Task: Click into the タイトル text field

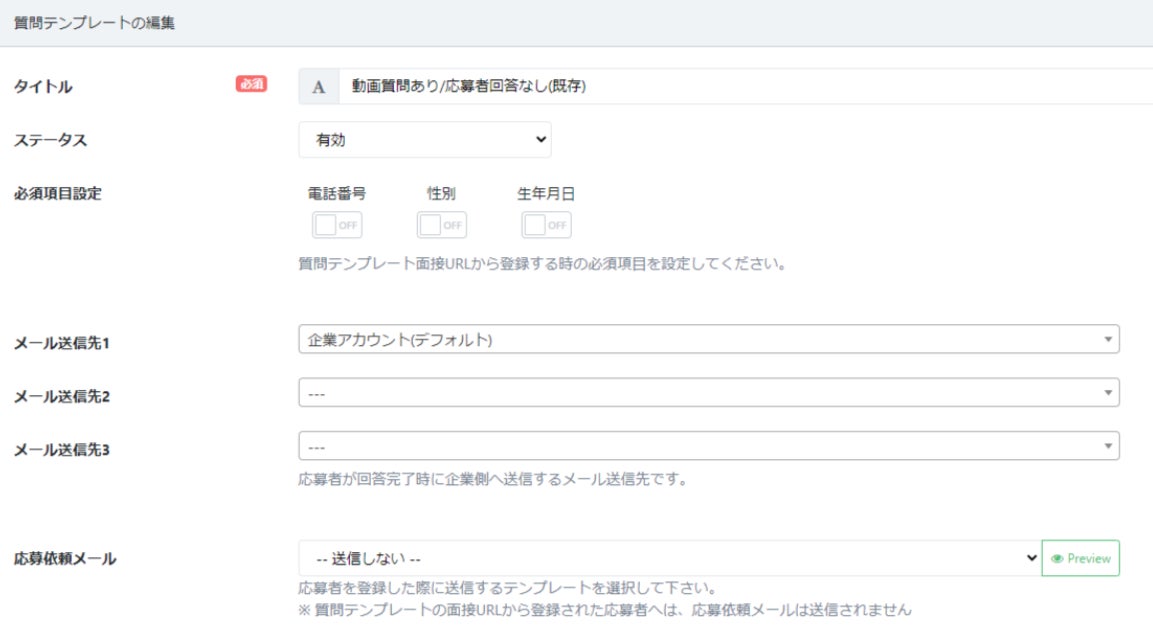Action: pyautogui.click(x=740, y=87)
